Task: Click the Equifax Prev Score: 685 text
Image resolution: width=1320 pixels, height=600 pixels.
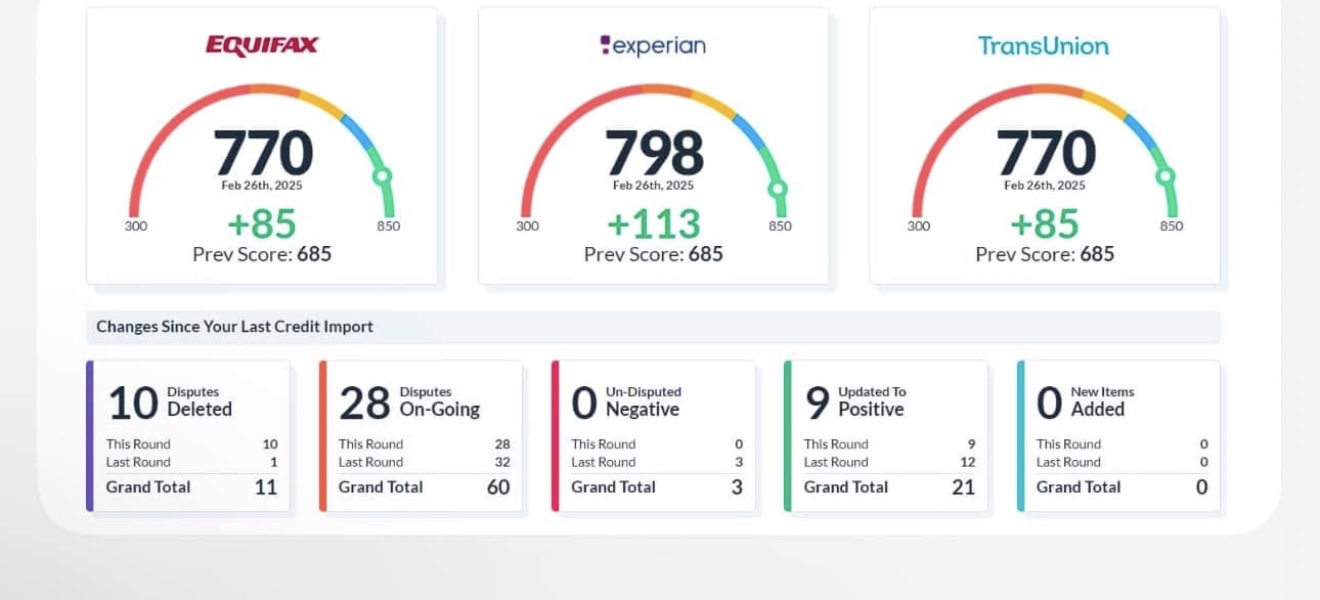Action: 262,254
